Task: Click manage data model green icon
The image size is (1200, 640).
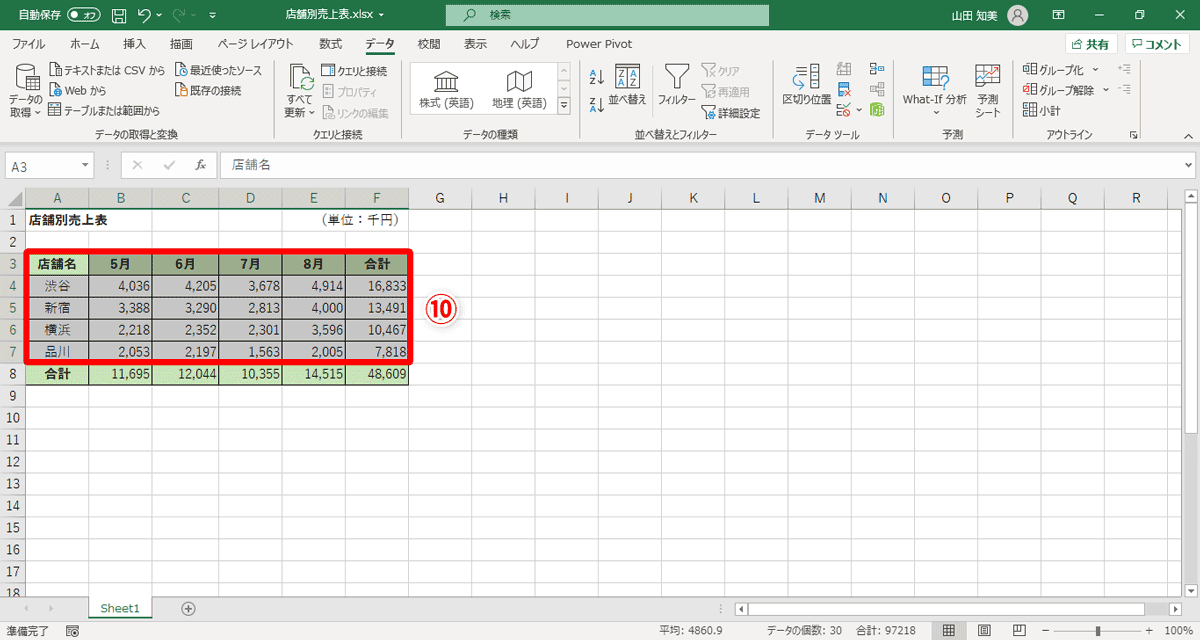Action: (x=877, y=110)
